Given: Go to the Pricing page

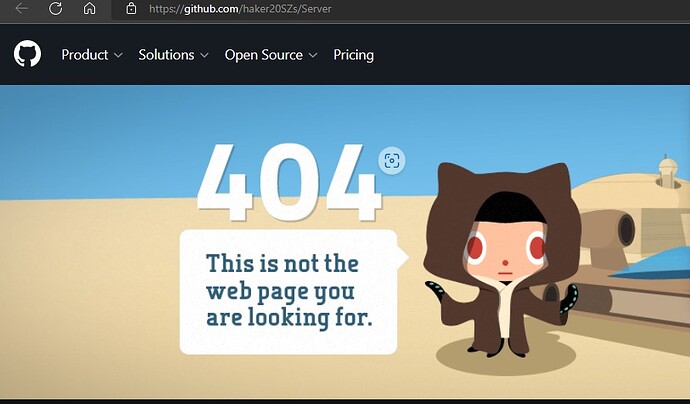Looking at the screenshot, I should pyautogui.click(x=353, y=55).
